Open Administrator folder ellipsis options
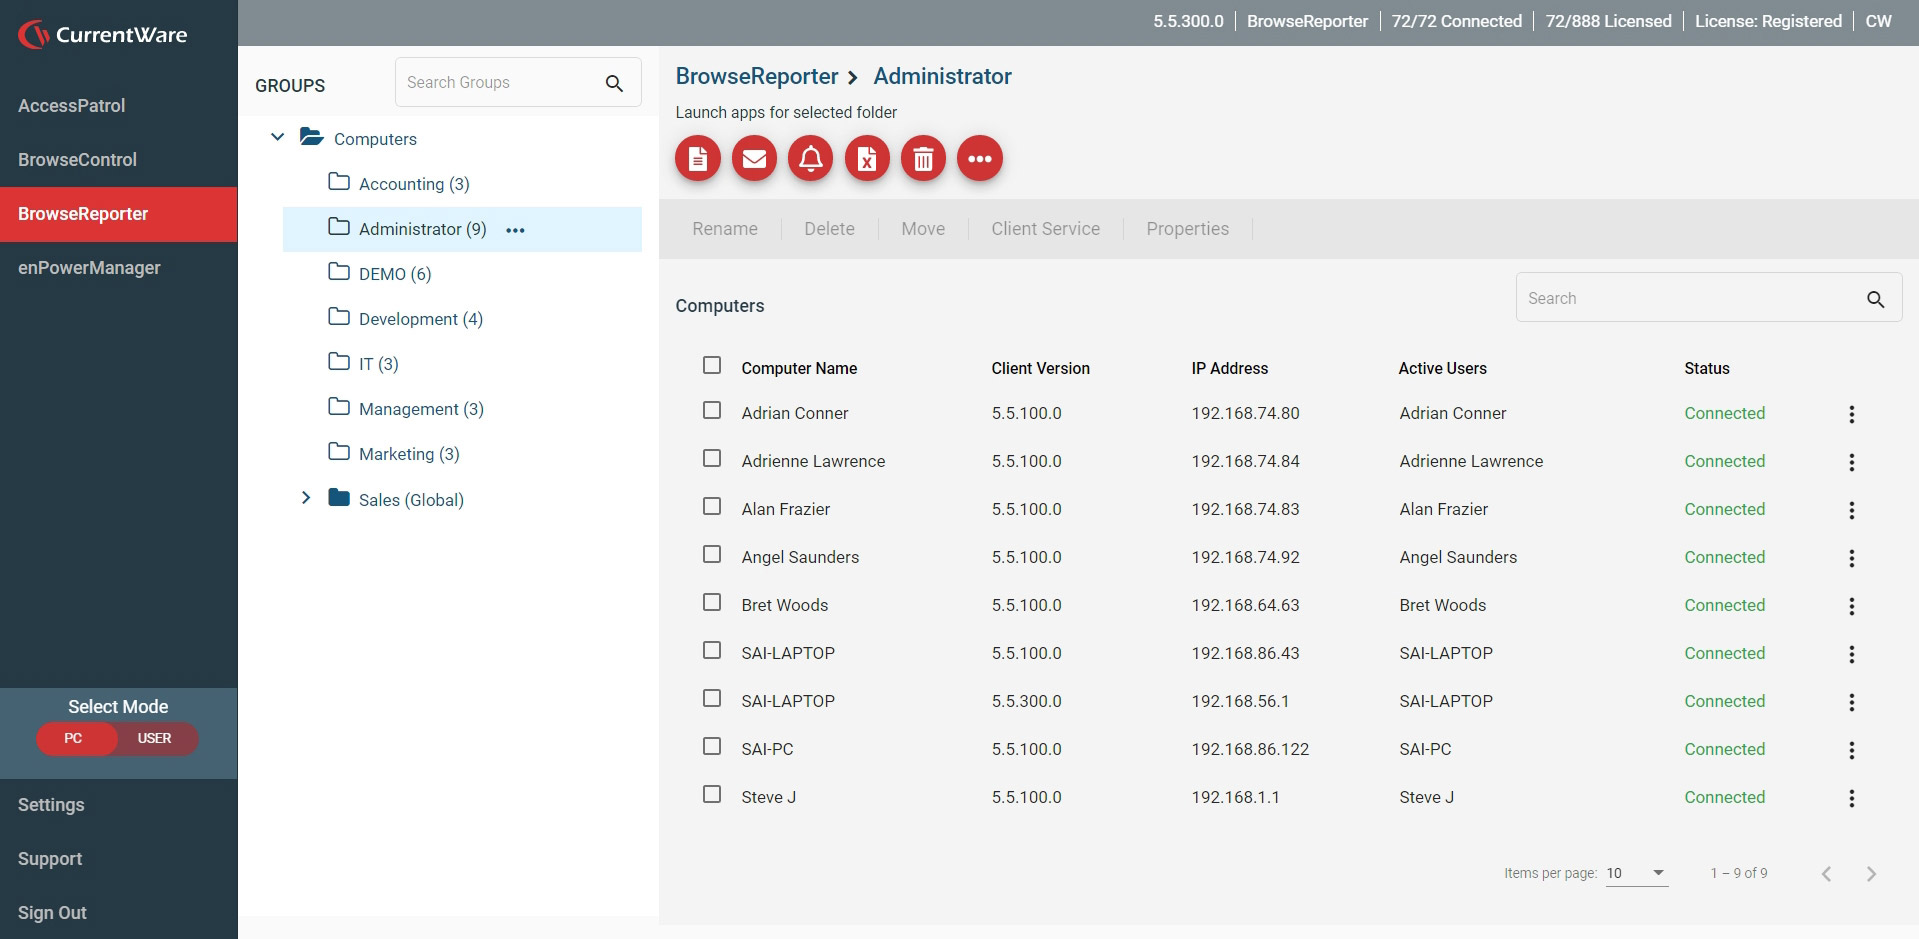The image size is (1919, 939). click(515, 230)
